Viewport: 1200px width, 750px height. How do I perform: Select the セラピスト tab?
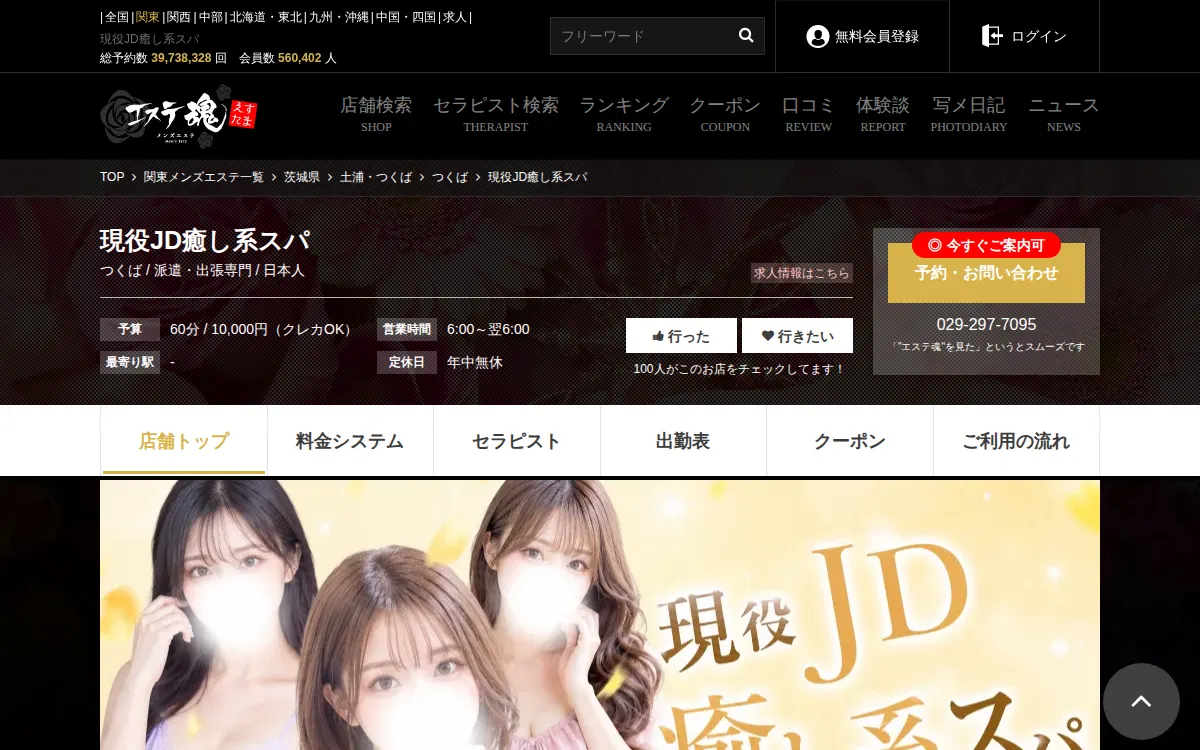point(517,441)
